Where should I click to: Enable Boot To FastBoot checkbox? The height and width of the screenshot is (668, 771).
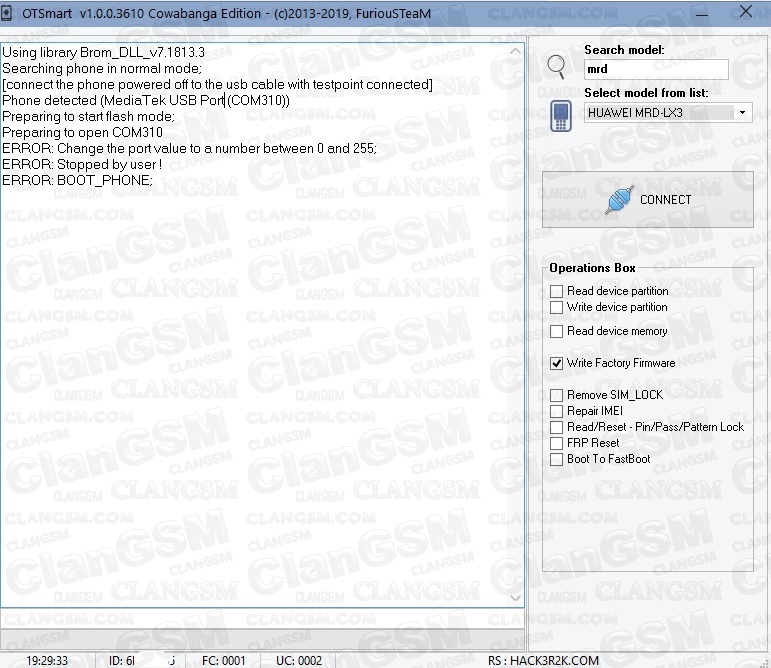[x=556, y=459]
